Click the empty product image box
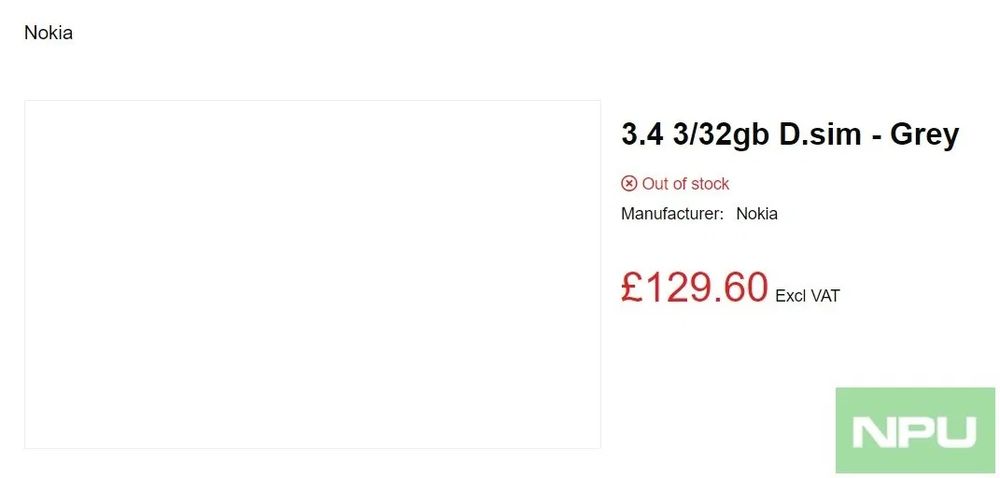 pyautogui.click(x=312, y=274)
